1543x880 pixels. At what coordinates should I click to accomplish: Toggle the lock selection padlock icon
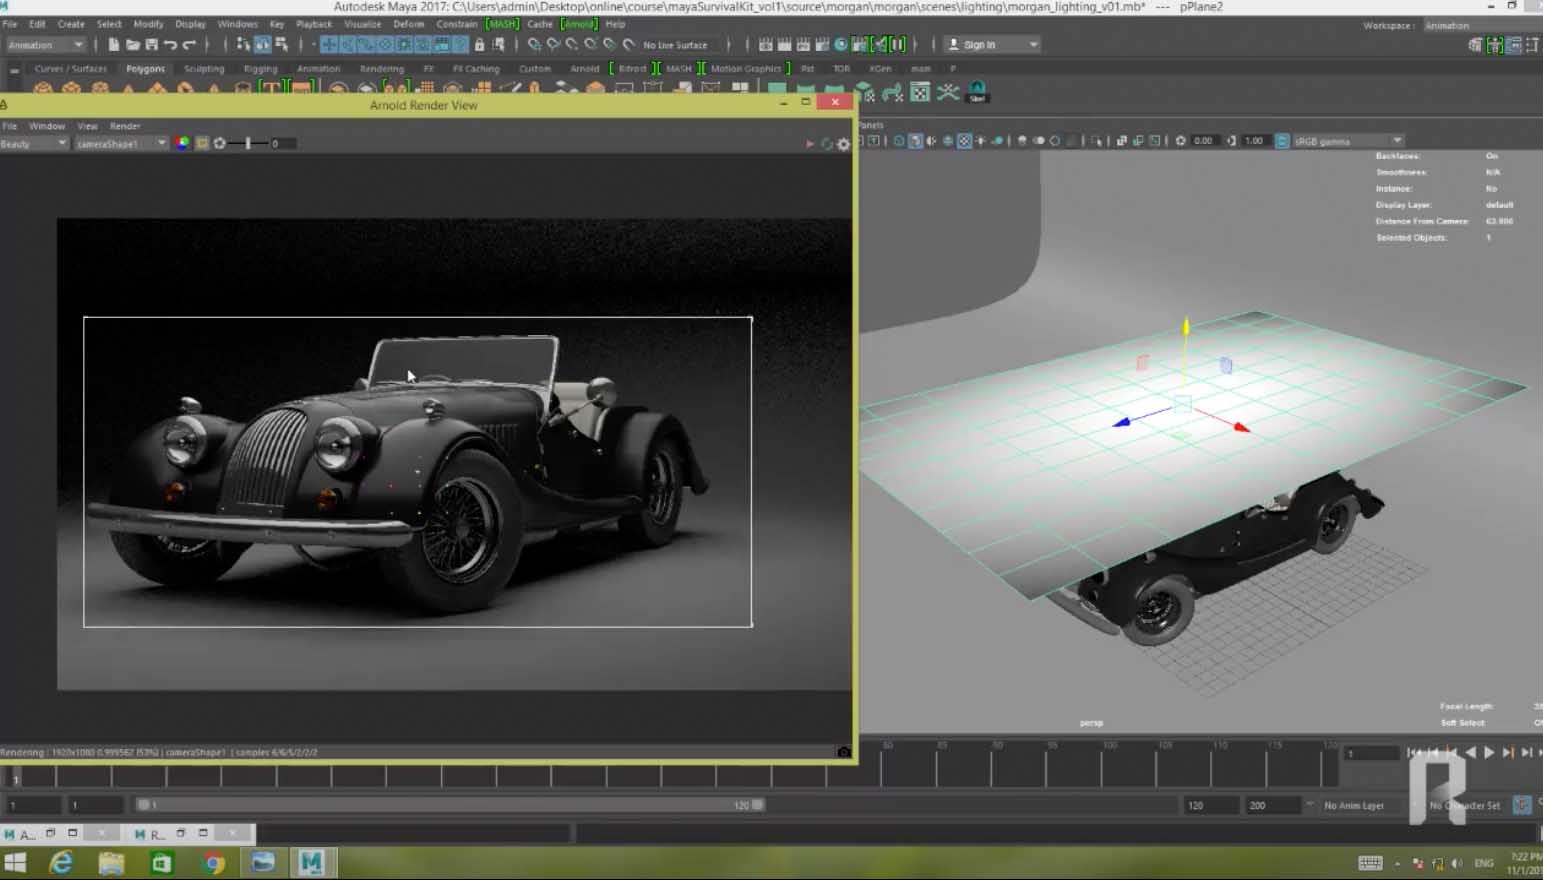479,45
